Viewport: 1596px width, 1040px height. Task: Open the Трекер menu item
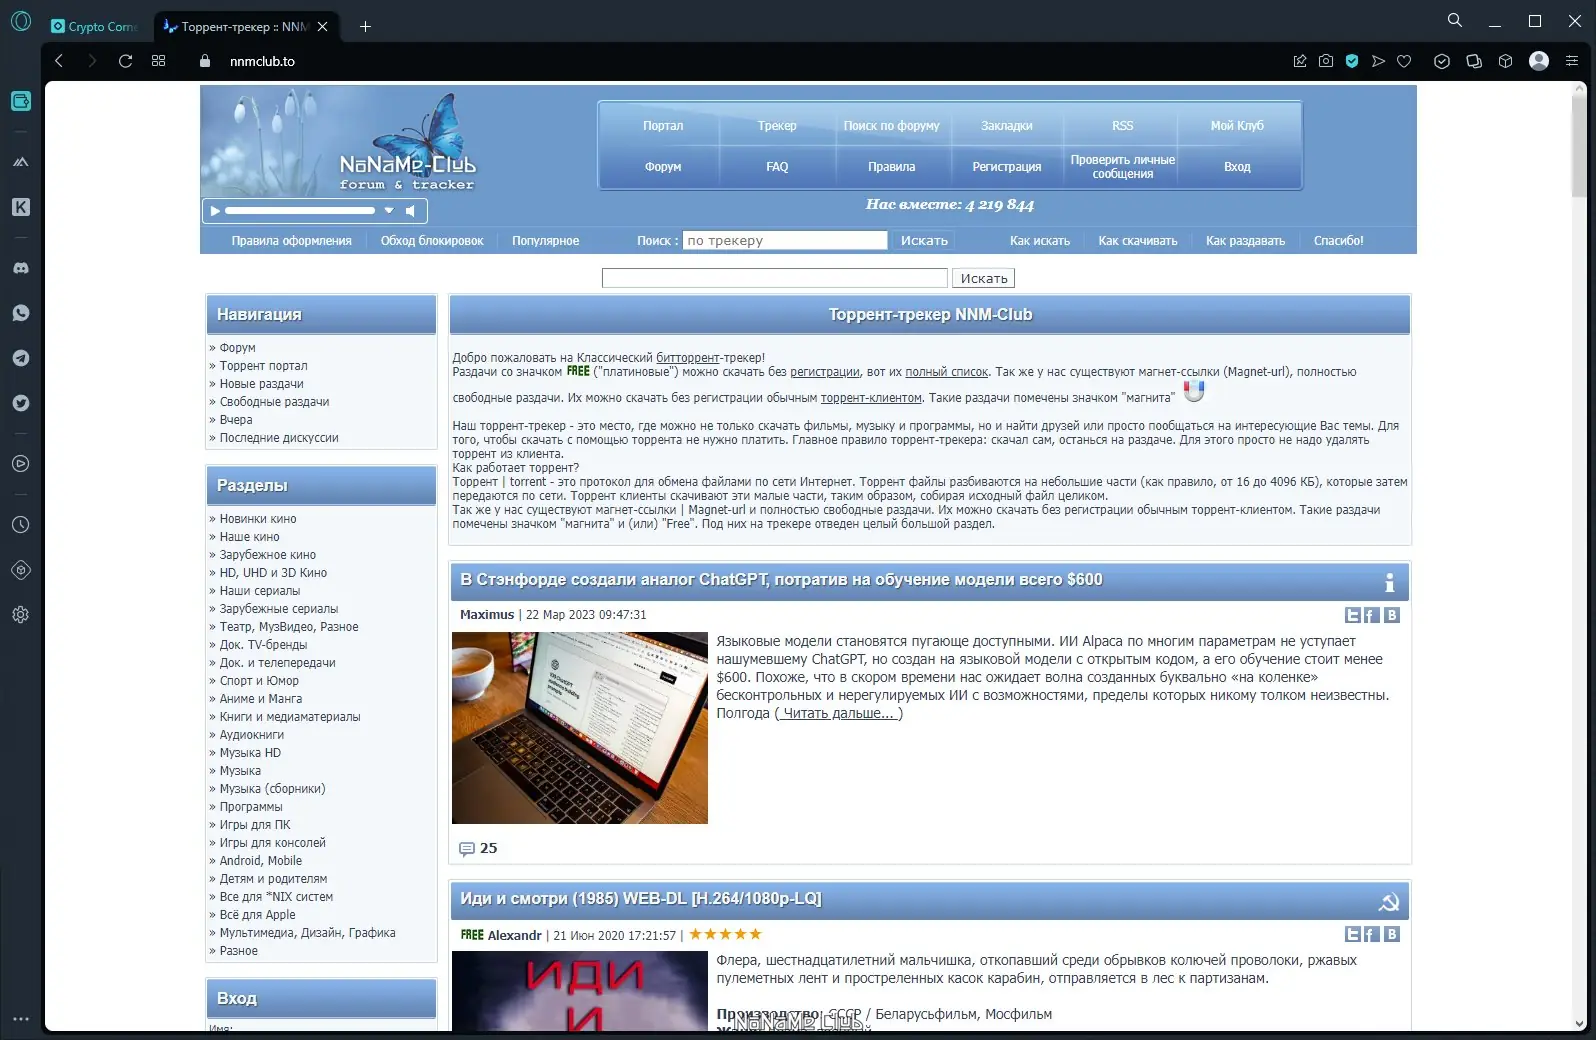pos(777,126)
